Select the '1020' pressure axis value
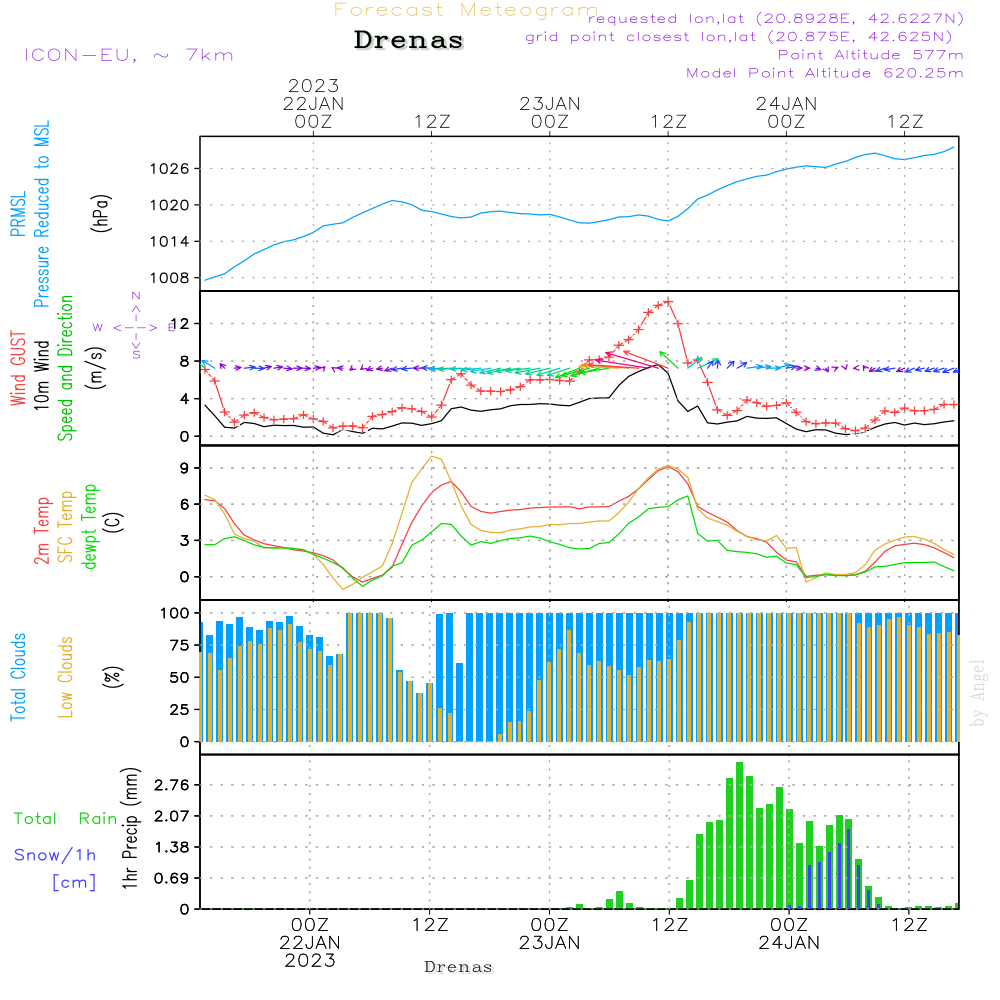 [x=170, y=205]
